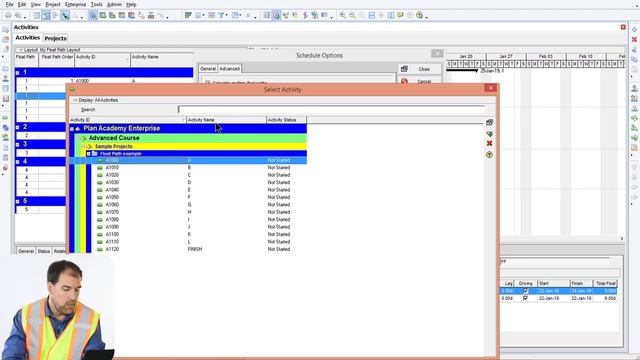Collapse float path group 3
Viewport: 640px width, 360px height.
point(18,144)
